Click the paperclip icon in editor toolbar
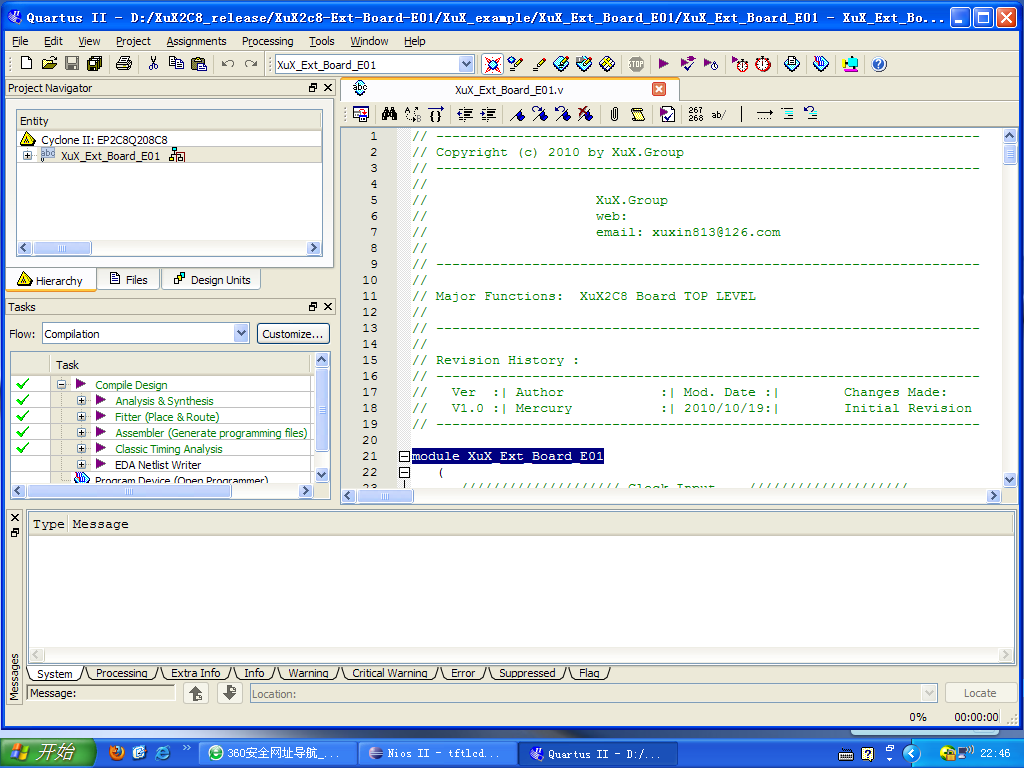 tap(614, 114)
